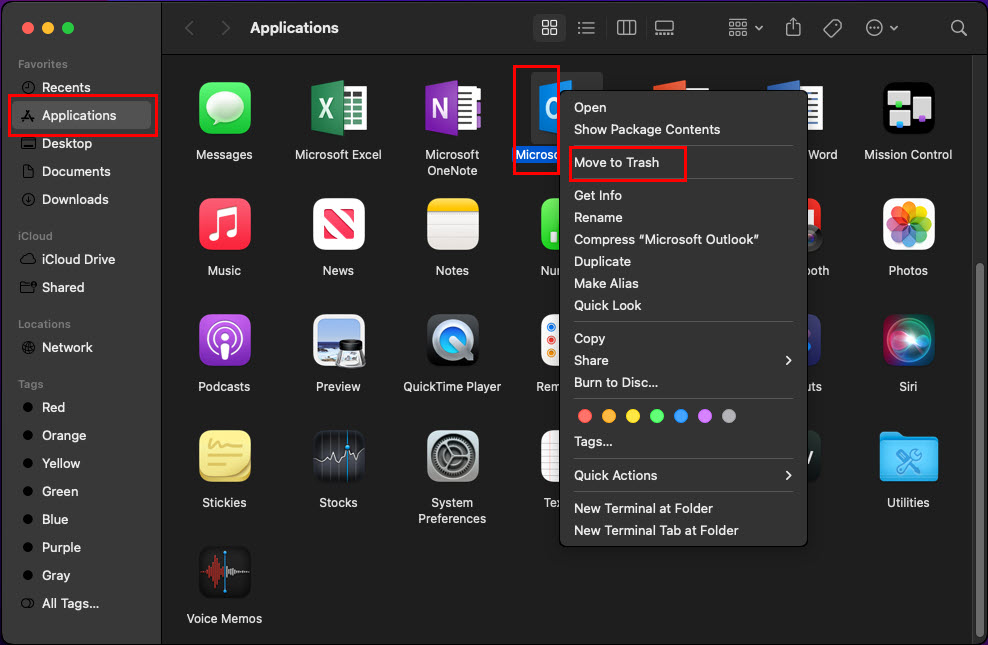
Task: Choose Burn to Disc…
Action: (x=682, y=382)
